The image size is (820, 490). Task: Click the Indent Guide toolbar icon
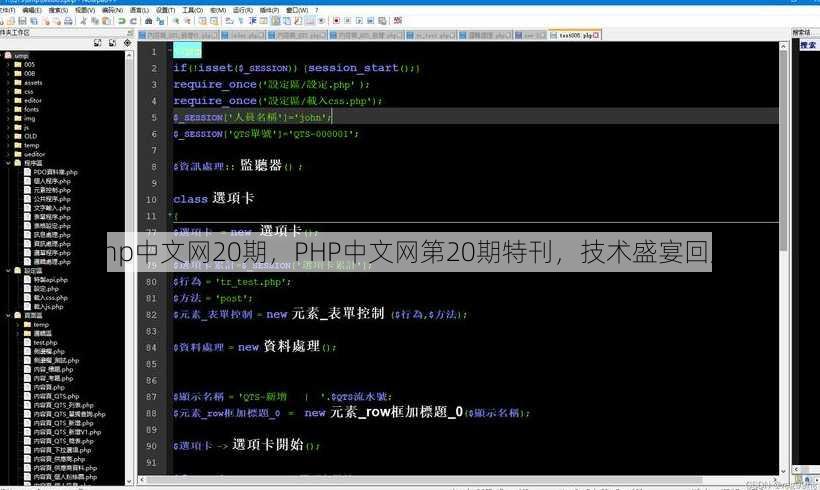pyautogui.click(x=252, y=21)
